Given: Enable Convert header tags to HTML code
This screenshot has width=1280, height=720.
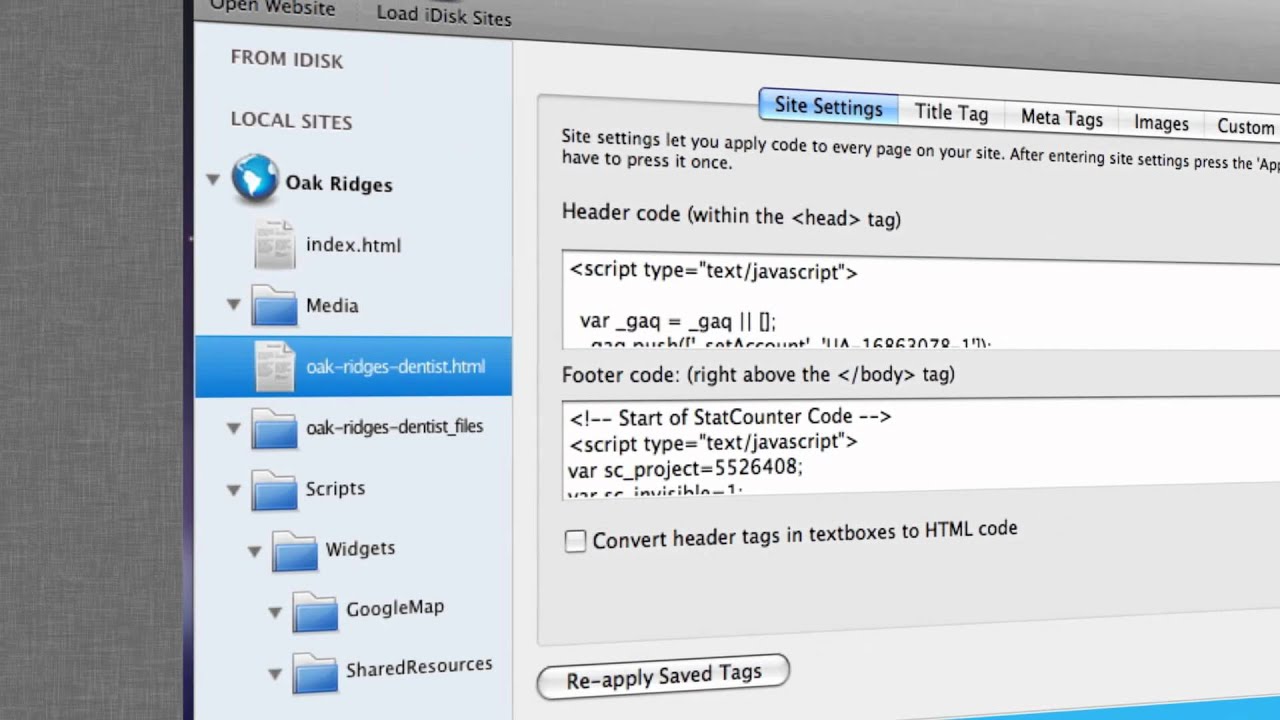Looking at the screenshot, I should (575, 541).
